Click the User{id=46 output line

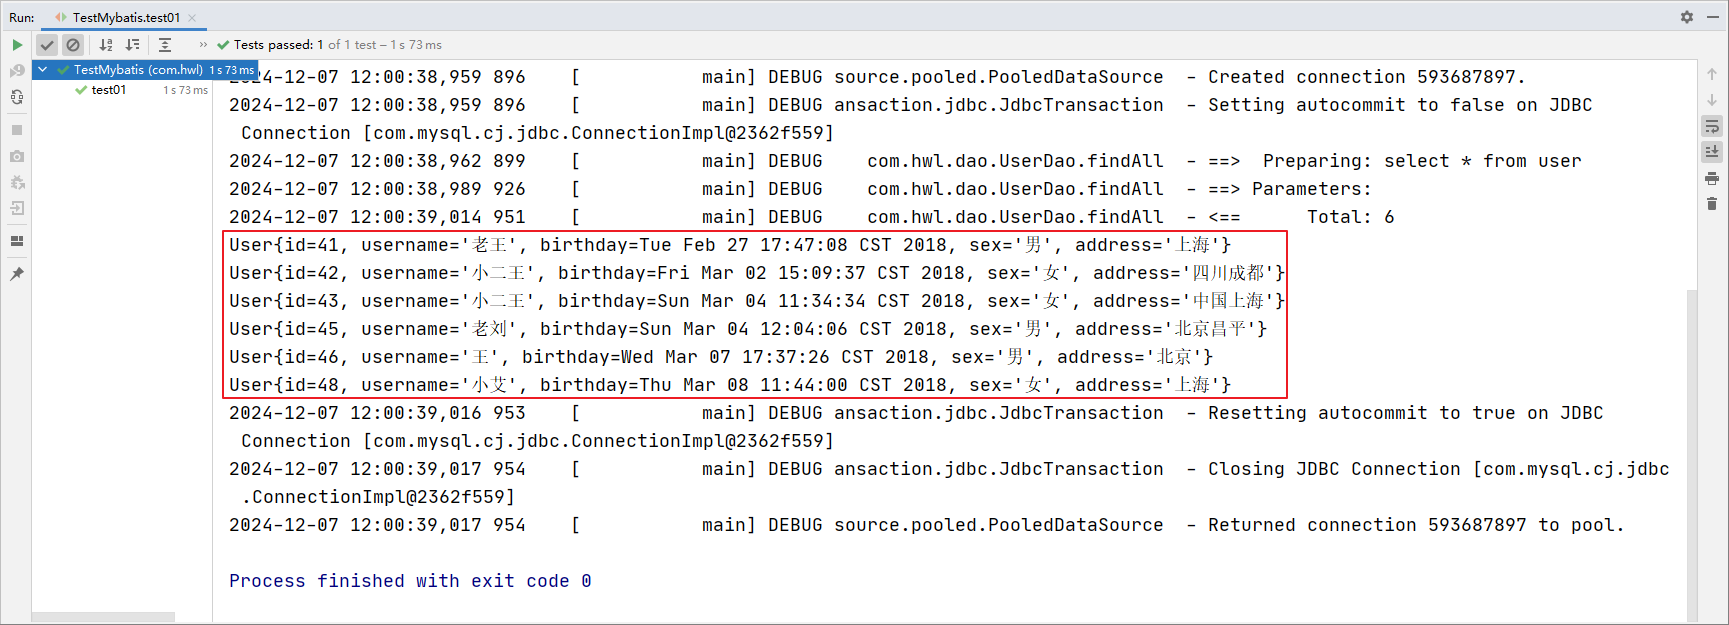pos(721,357)
